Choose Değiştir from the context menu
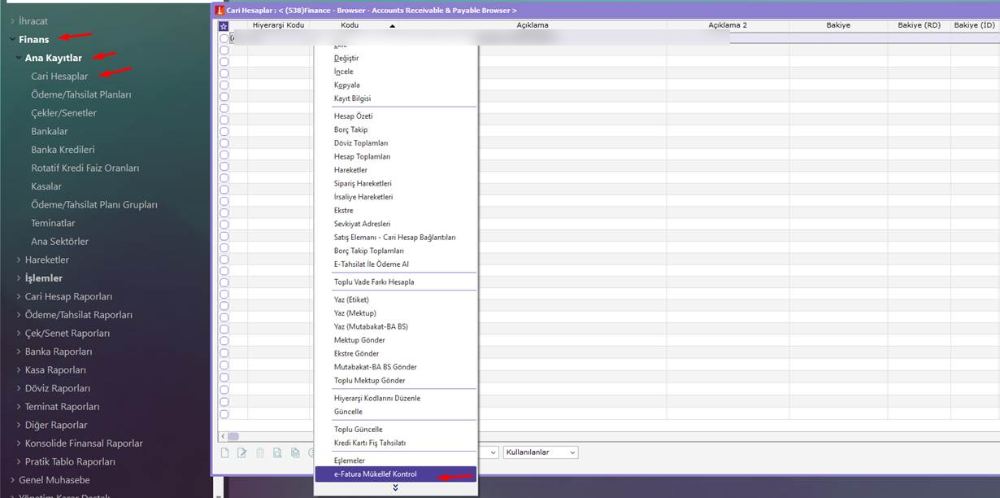The width and height of the screenshot is (1000, 498). [x=346, y=58]
